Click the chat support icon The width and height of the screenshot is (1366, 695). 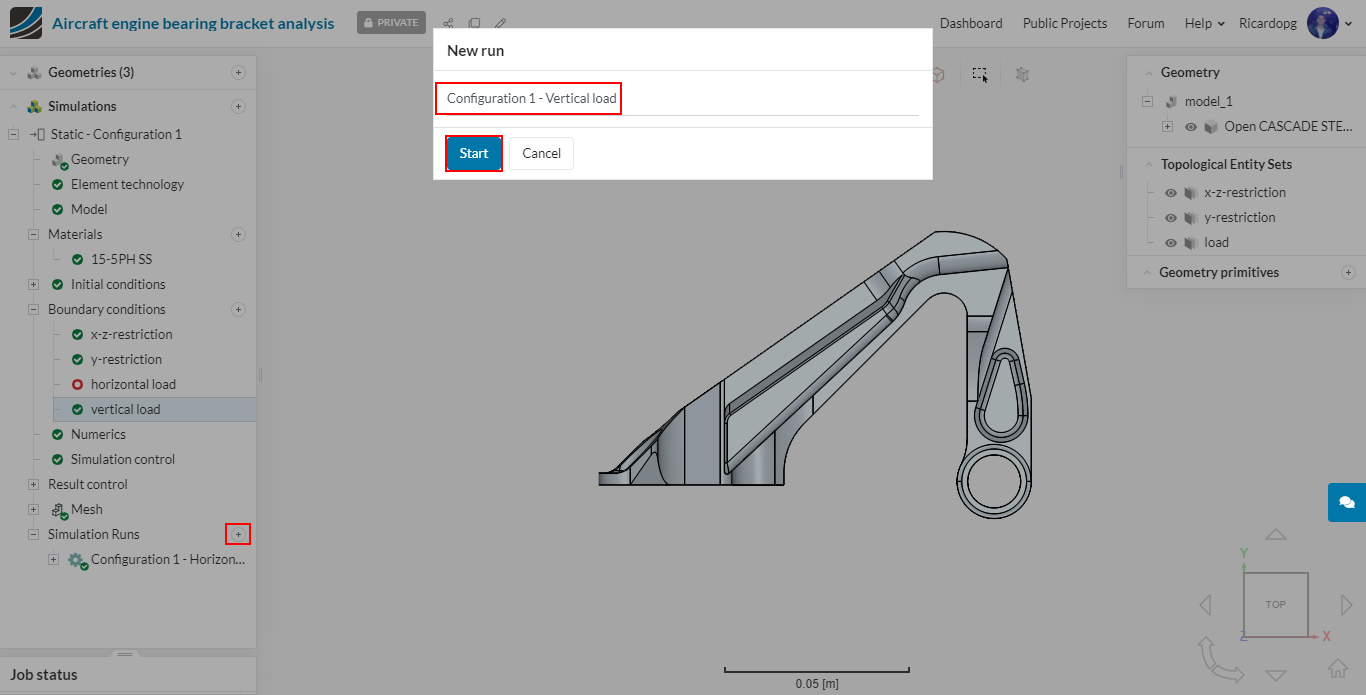click(1346, 502)
